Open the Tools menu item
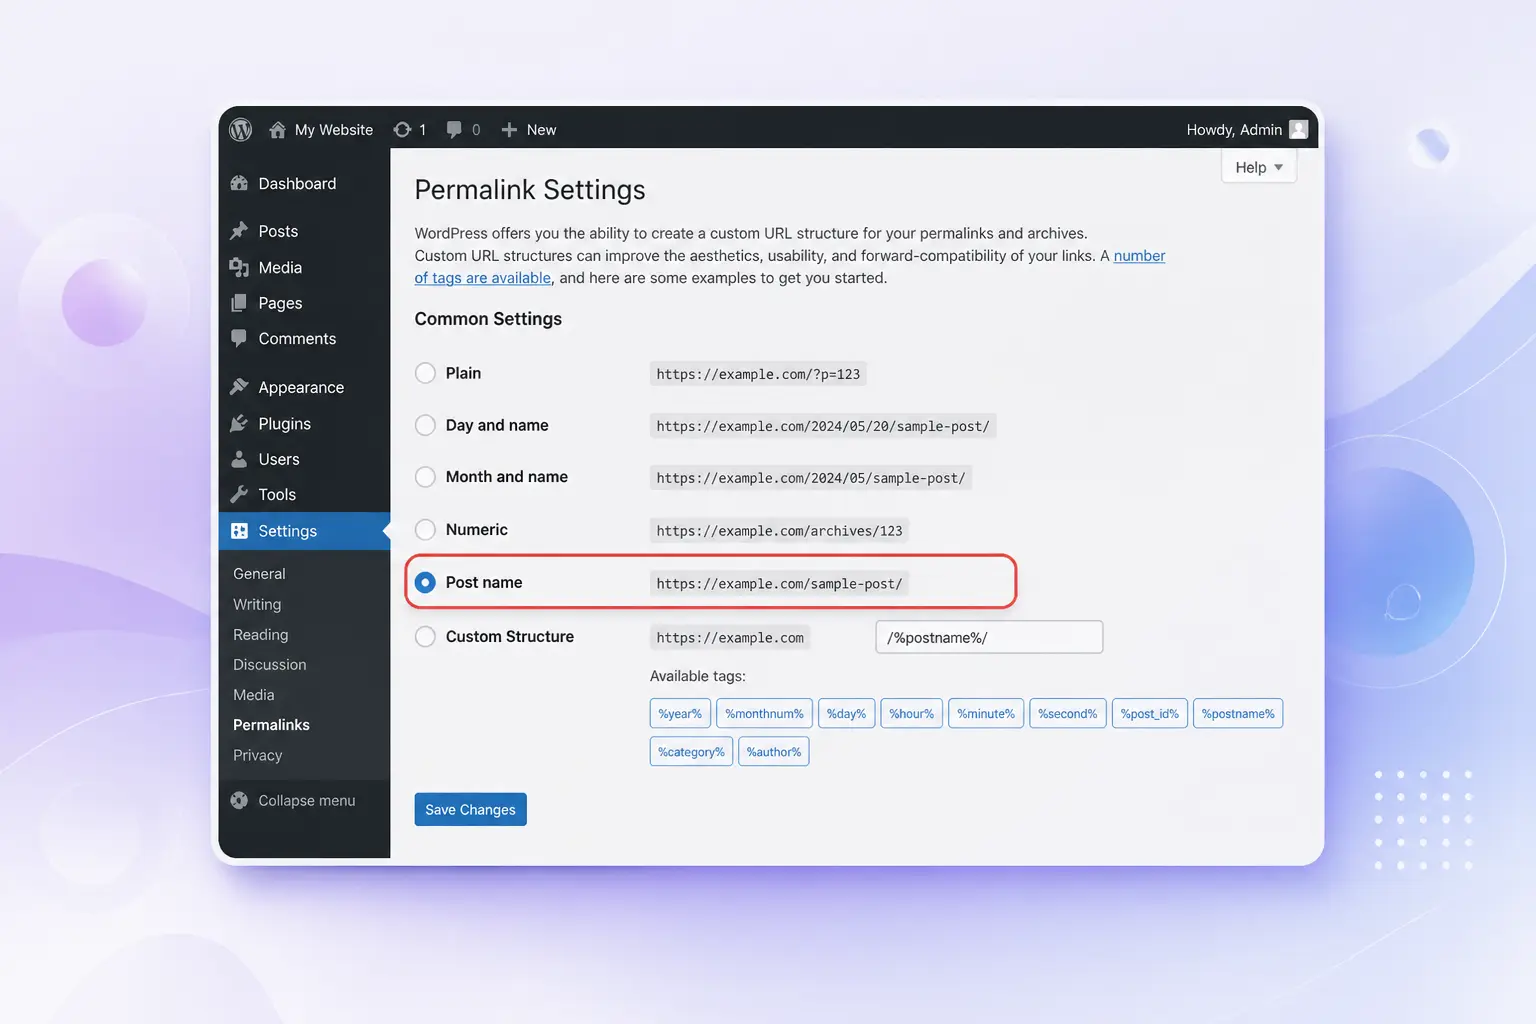1536x1024 pixels. click(x=277, y=494)
